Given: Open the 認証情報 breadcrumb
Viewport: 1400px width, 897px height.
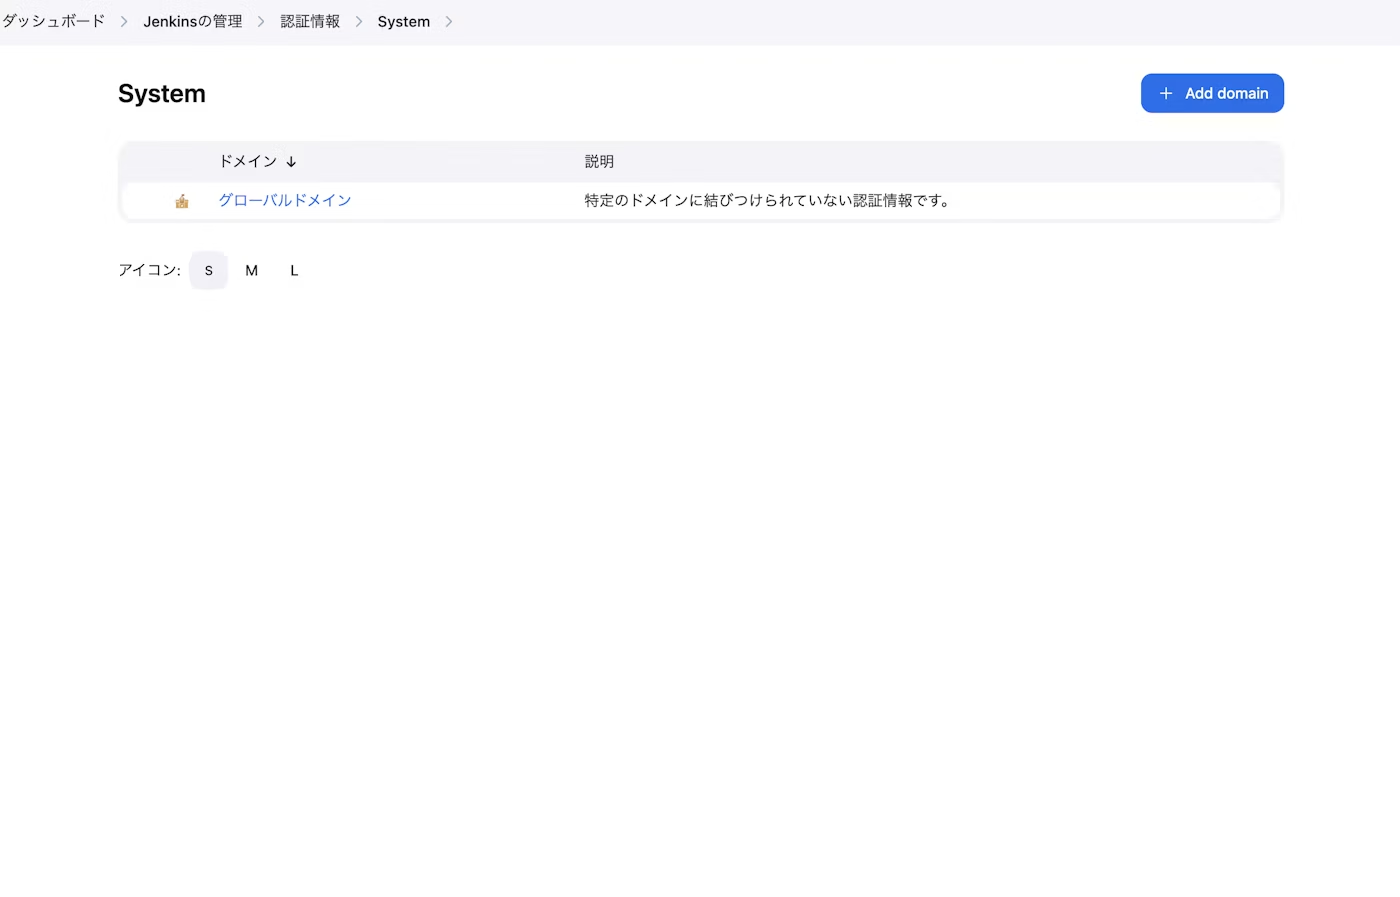Looking at the screenshot, I should (310, 21).
